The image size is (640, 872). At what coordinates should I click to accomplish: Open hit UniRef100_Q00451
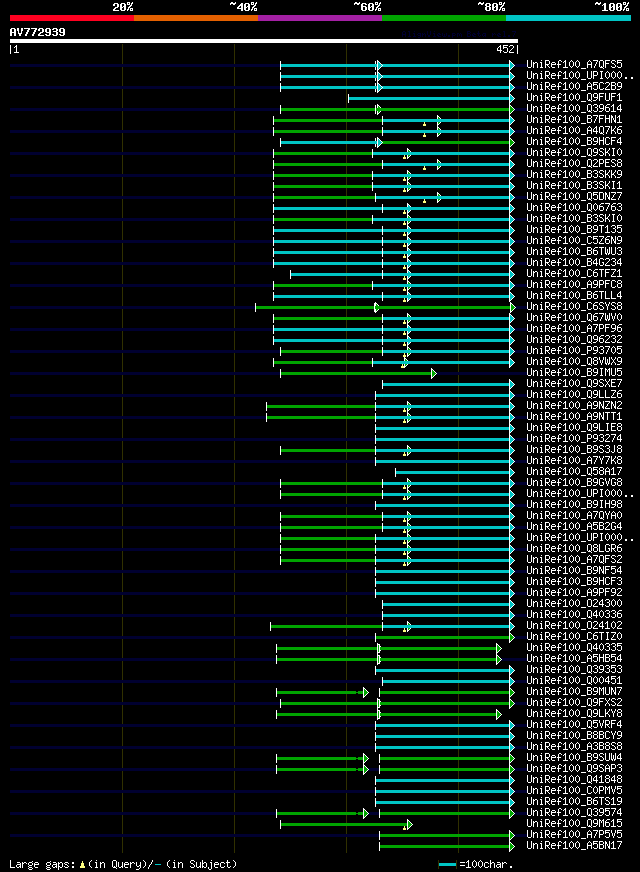(x=574, y=681)
